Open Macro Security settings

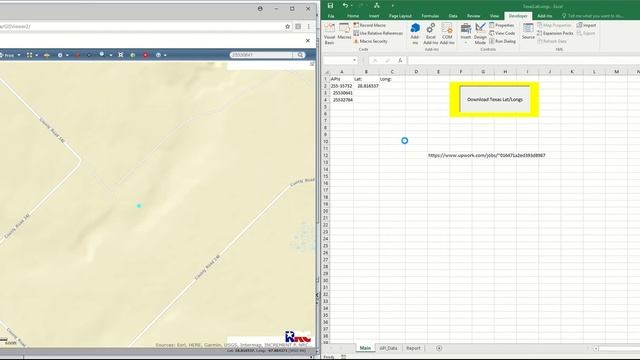click(x=371, y=41)
